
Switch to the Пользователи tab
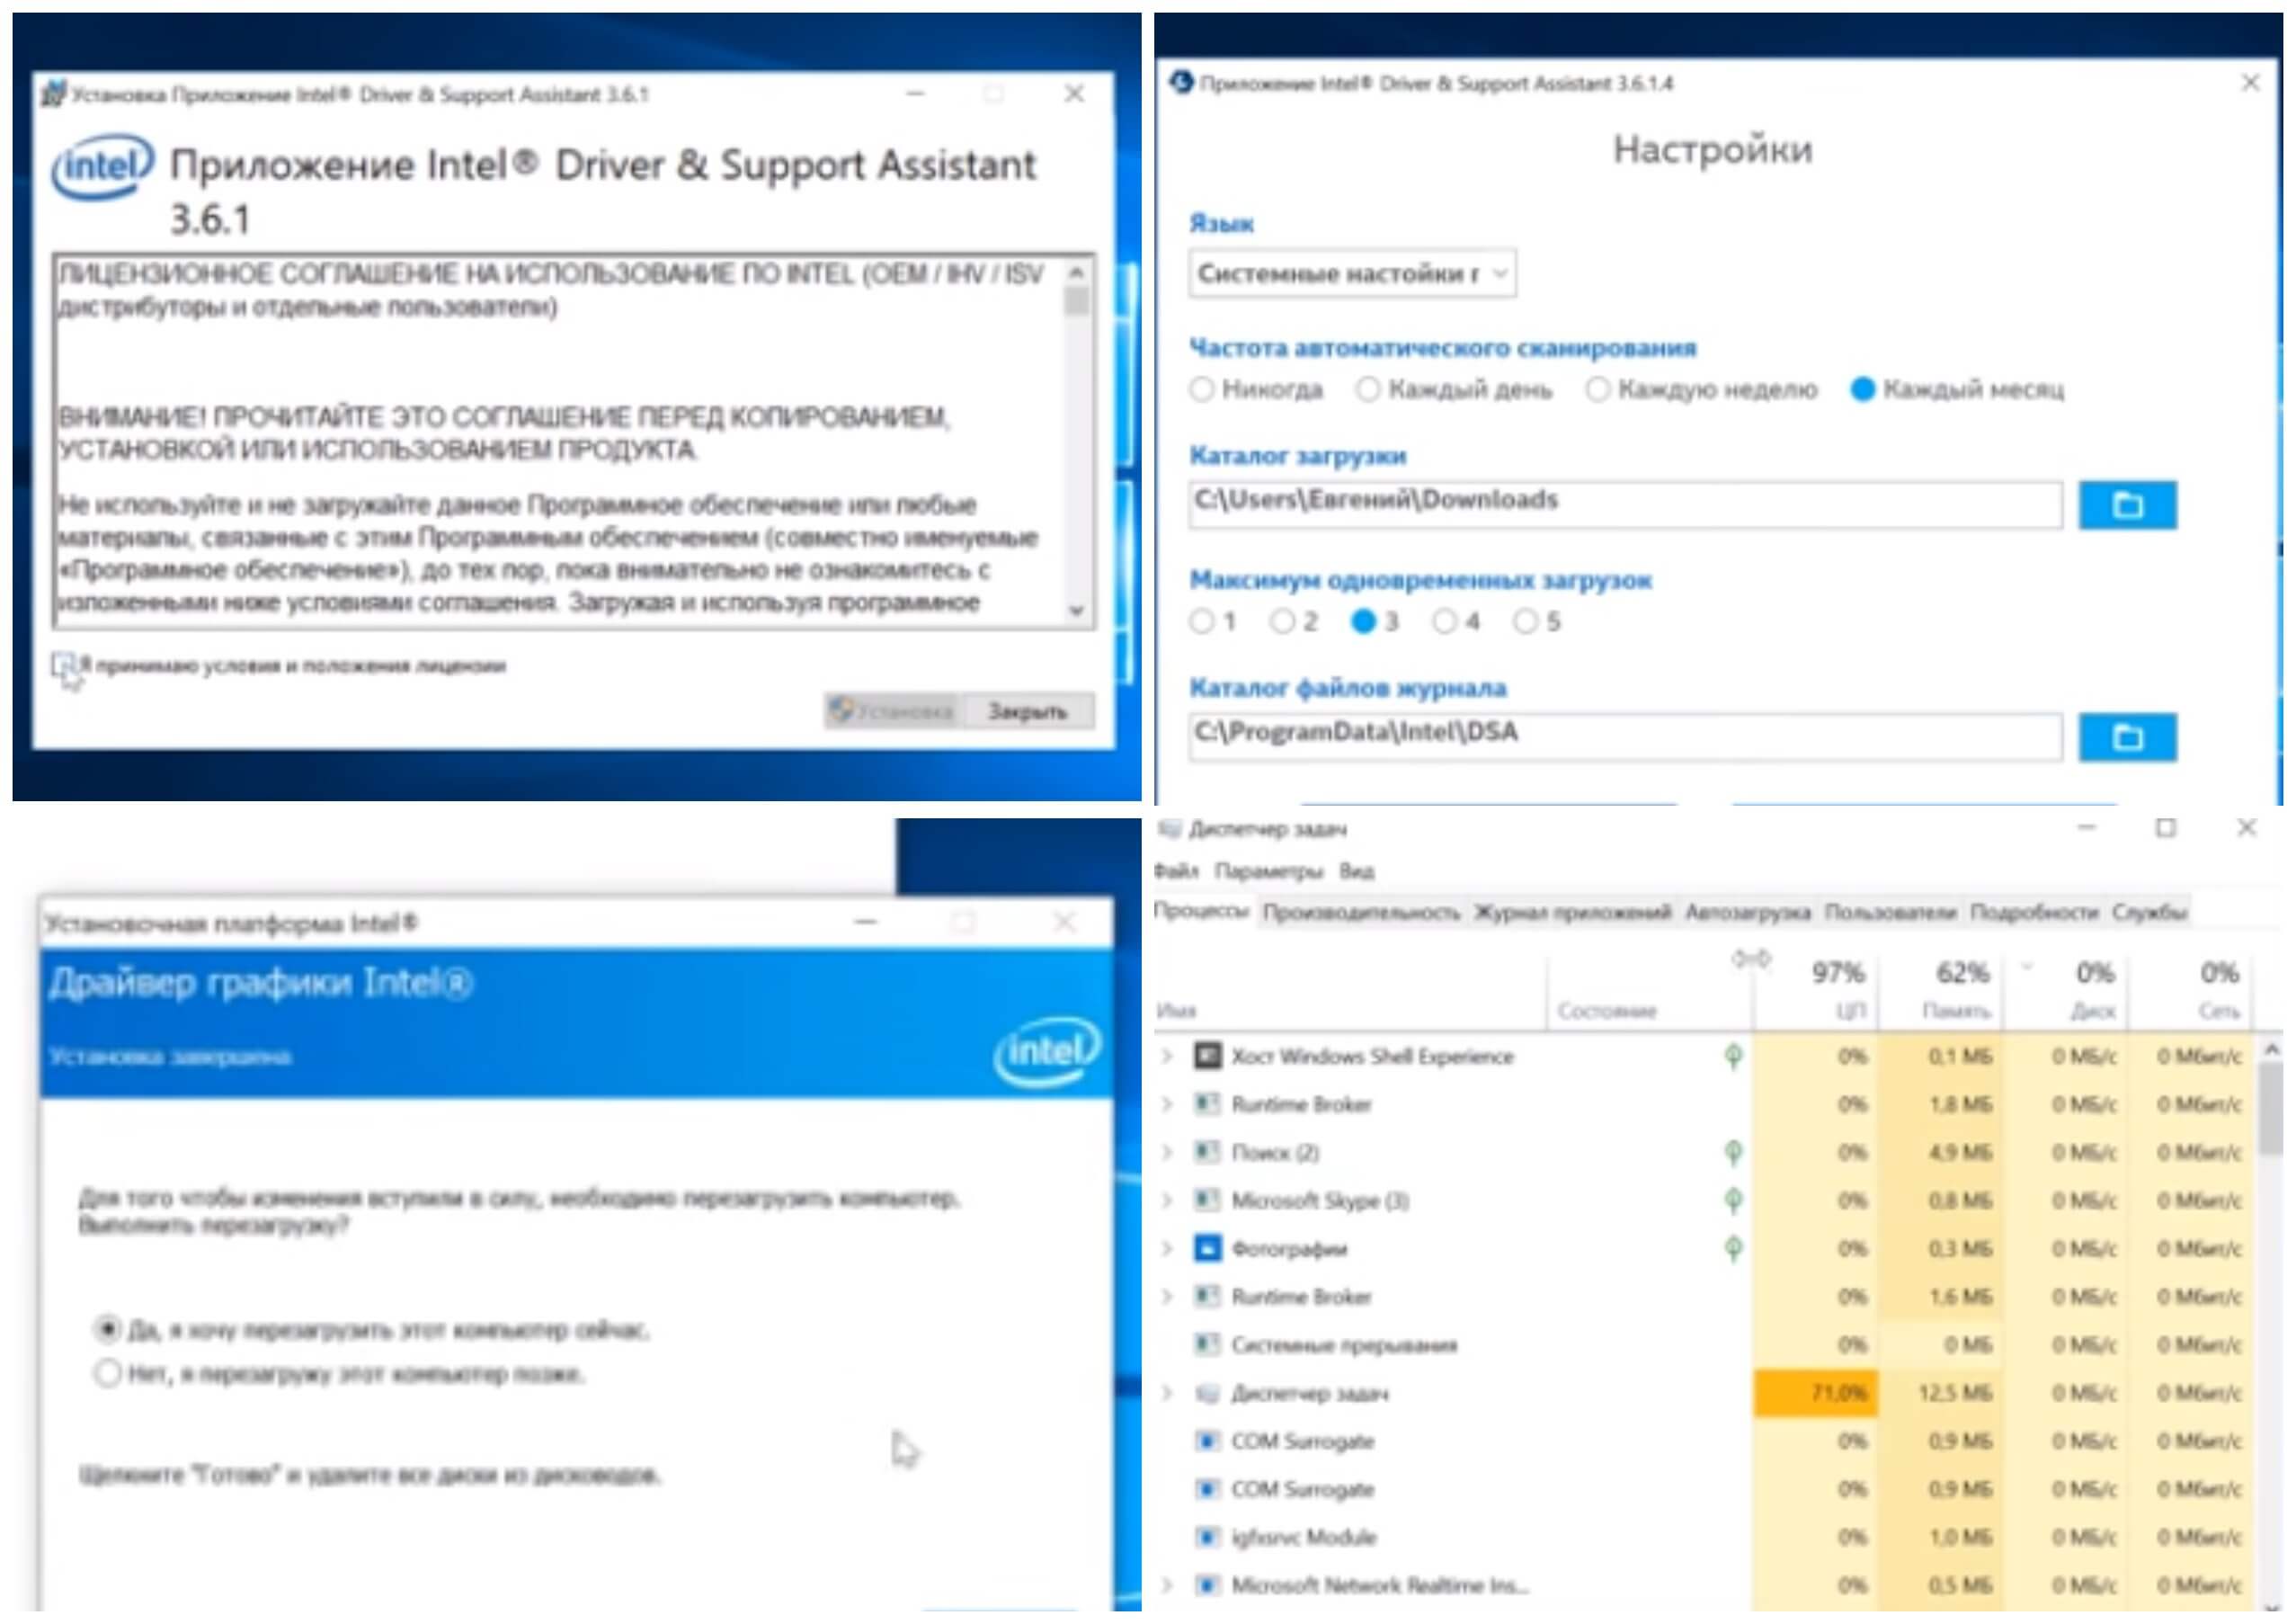[x=1890, y=912]
